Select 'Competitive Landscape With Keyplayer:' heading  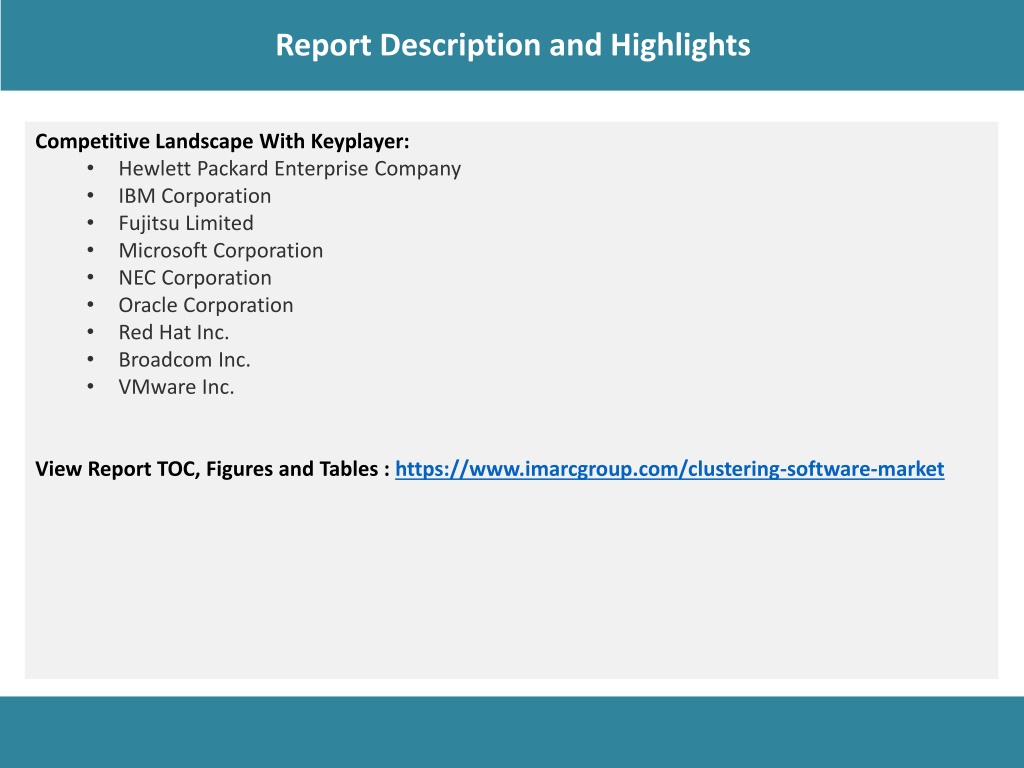click(x=222, y=142)
